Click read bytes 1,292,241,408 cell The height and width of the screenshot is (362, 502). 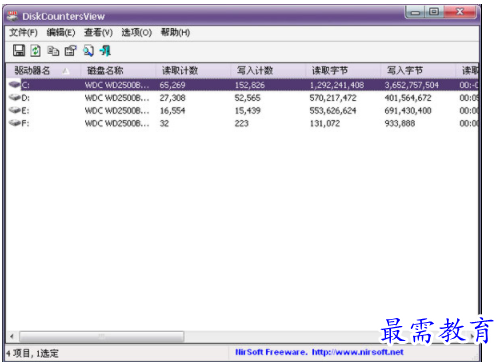tap(337, 85)
